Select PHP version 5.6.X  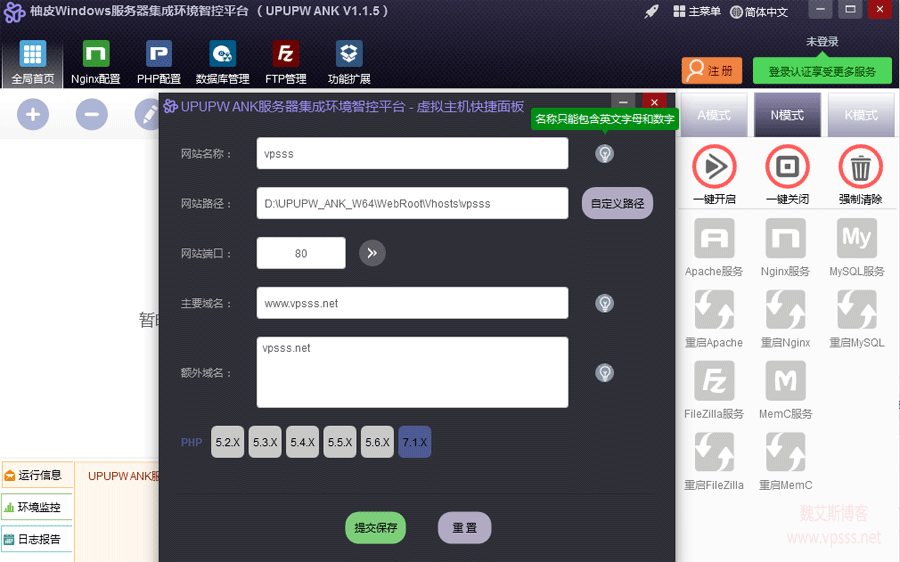[377, 442]
